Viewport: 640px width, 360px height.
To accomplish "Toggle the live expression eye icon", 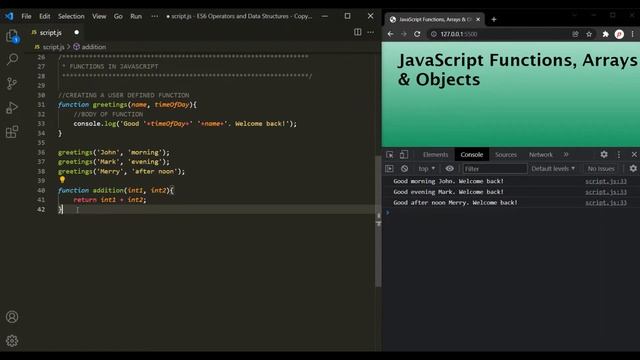I will 449,169.
